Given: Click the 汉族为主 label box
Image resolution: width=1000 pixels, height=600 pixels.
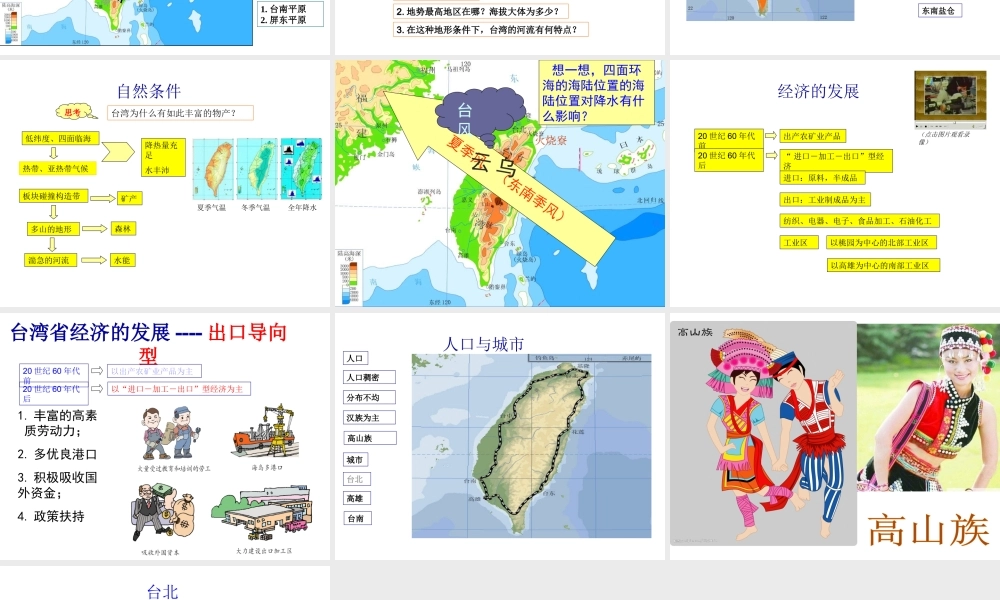Looking at the screenshot, I should pyautogui.click(x=369, y=418).
